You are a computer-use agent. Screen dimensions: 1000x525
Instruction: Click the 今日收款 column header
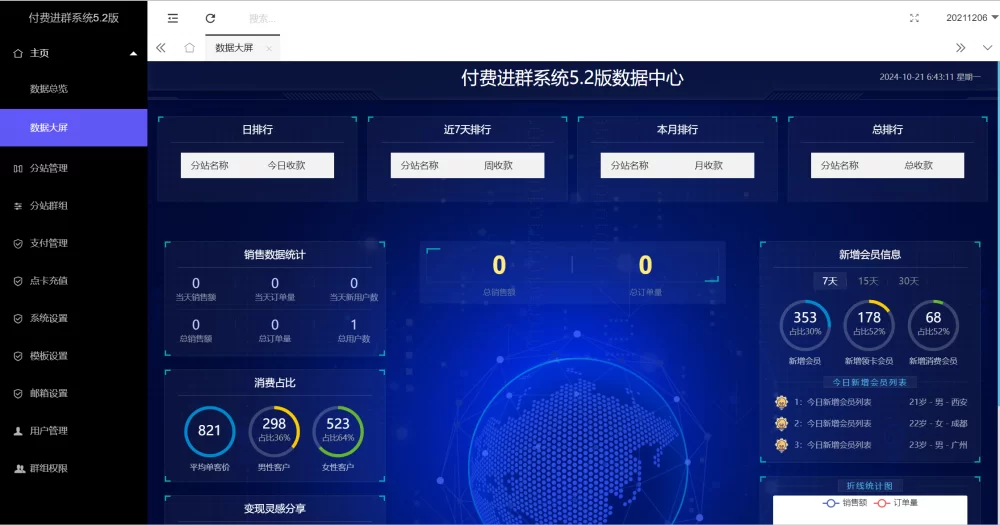[x=286, y=165]
